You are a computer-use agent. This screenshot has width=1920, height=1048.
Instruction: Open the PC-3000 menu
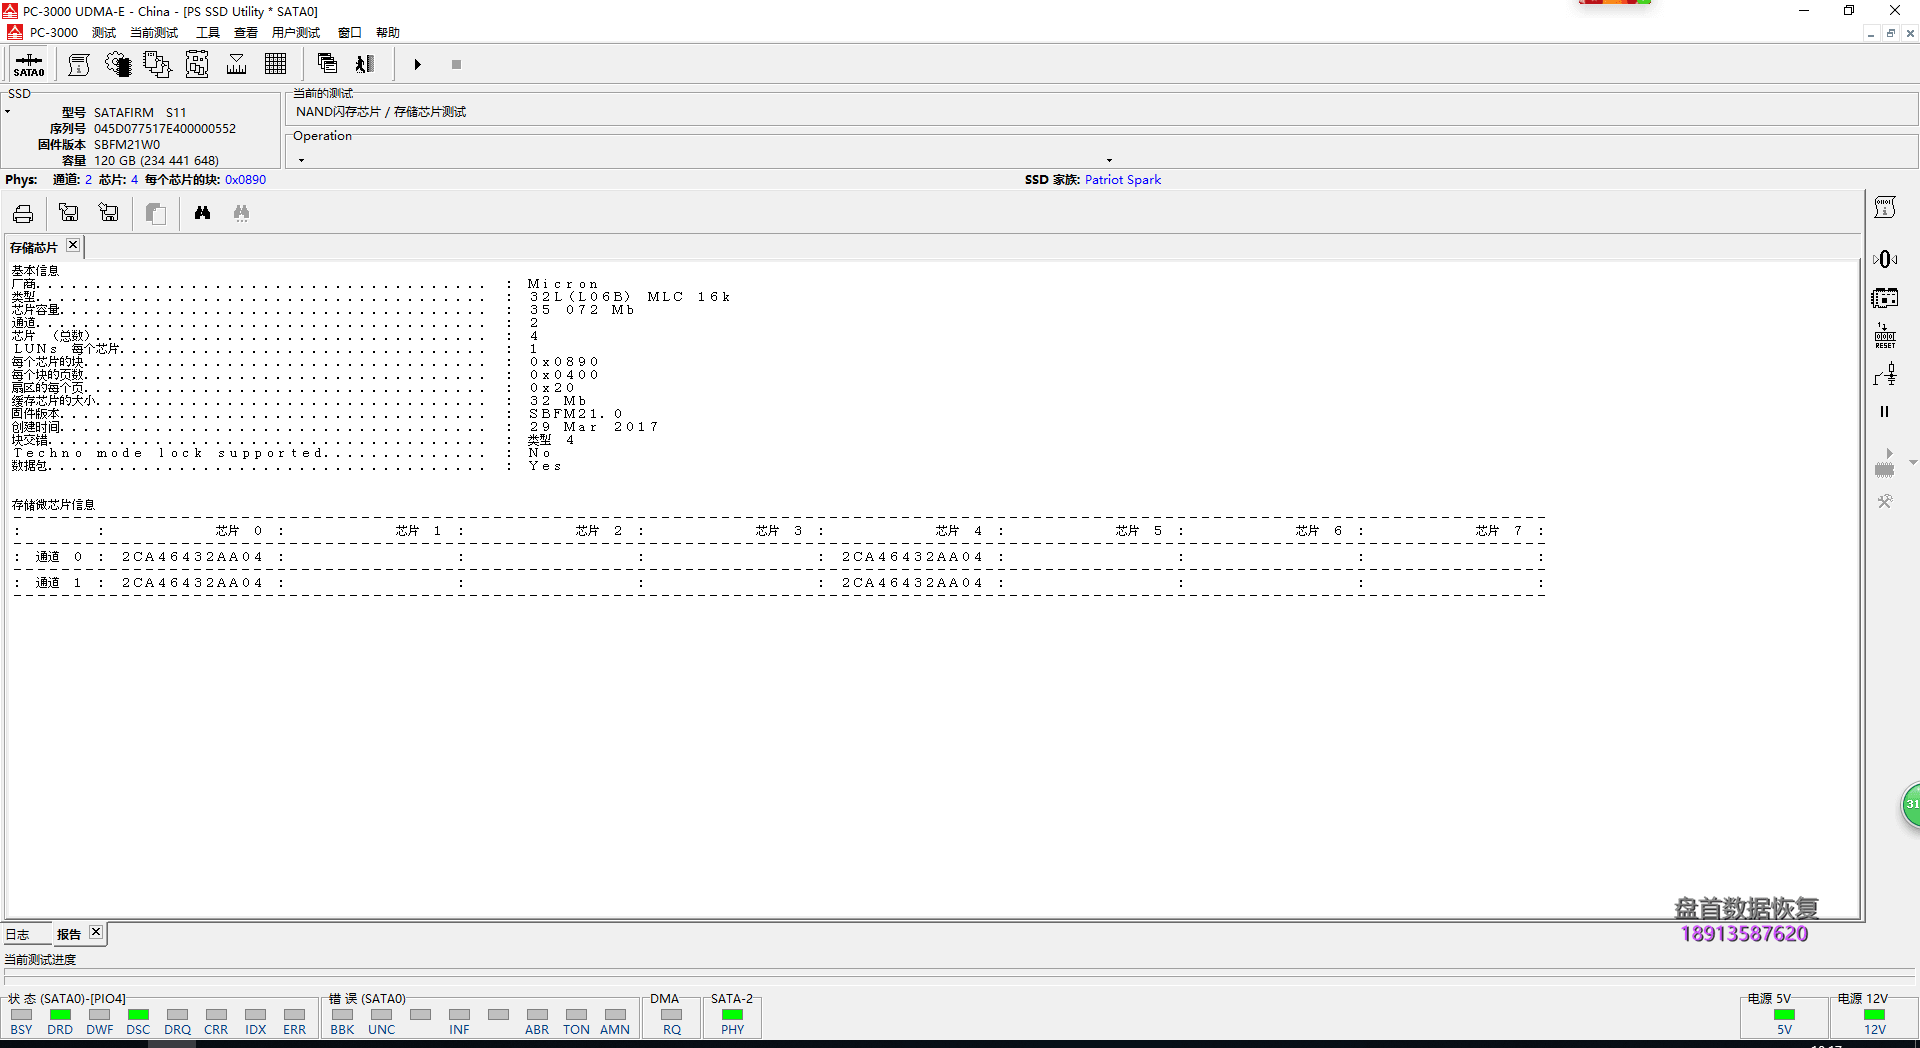pyautogui.click(x=53, y=33)
